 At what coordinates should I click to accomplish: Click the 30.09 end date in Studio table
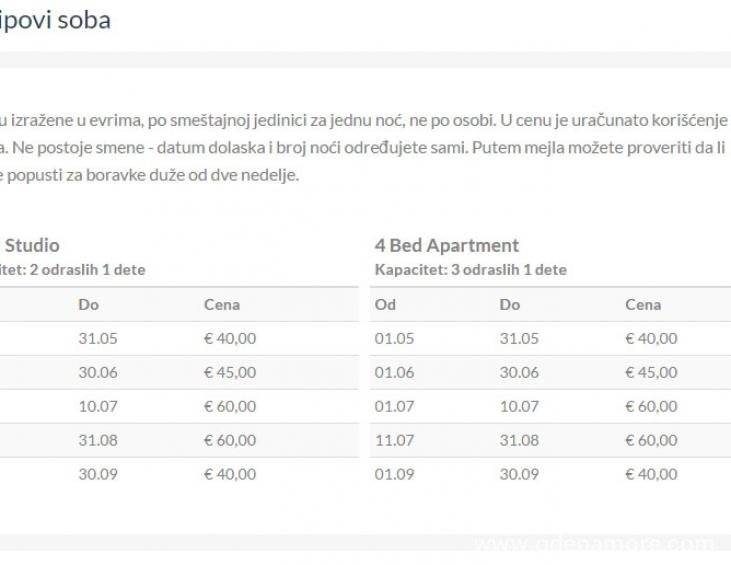tap(98, 475)
